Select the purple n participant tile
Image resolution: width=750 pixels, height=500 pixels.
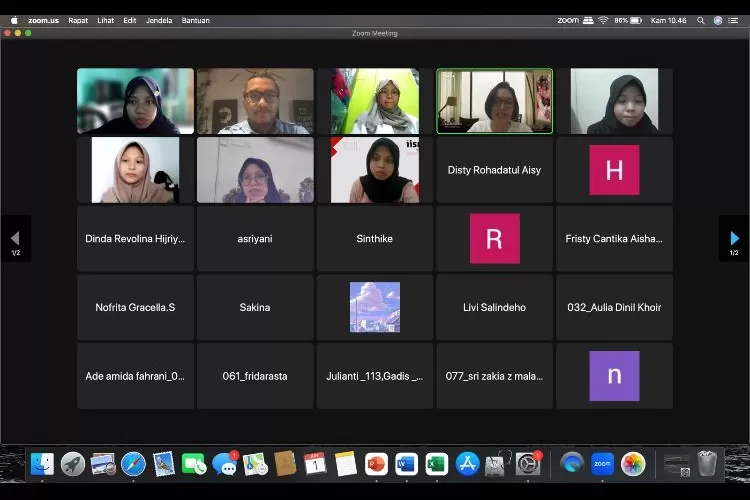point(614,376)
